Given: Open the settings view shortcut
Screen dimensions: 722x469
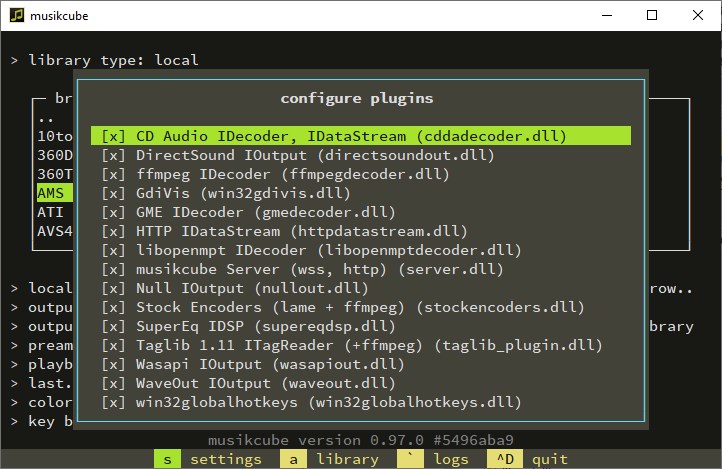Looking at the screenshot, I should (x=208, y=460).
